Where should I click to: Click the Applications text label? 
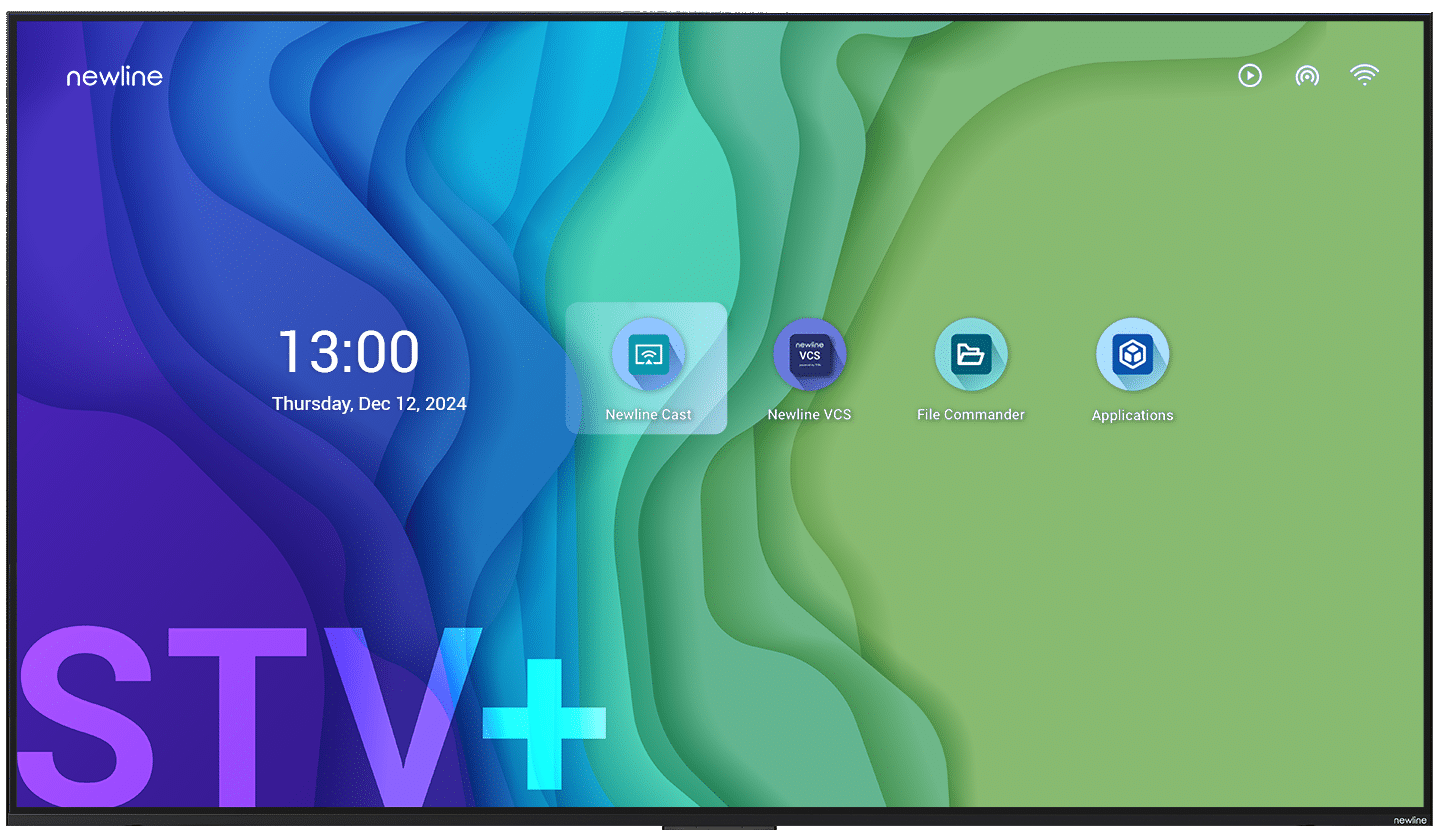(x=1132, y=415)
